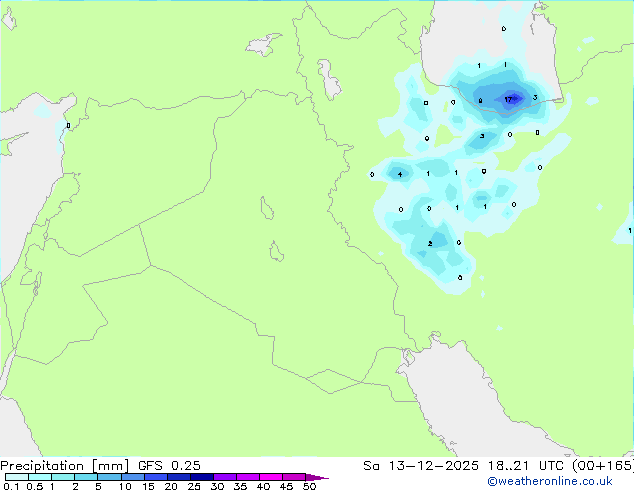
Task: Select the 'Sa 13-12-2025' date text
Action: 421,466
